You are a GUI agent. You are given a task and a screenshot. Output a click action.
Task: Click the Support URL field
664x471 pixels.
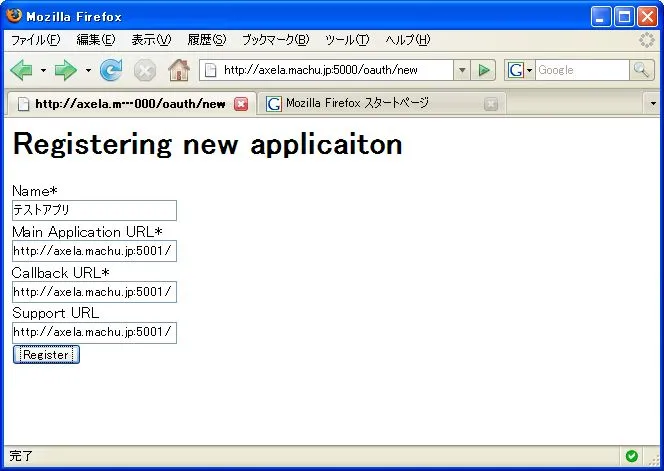click(x=94, y=332)
